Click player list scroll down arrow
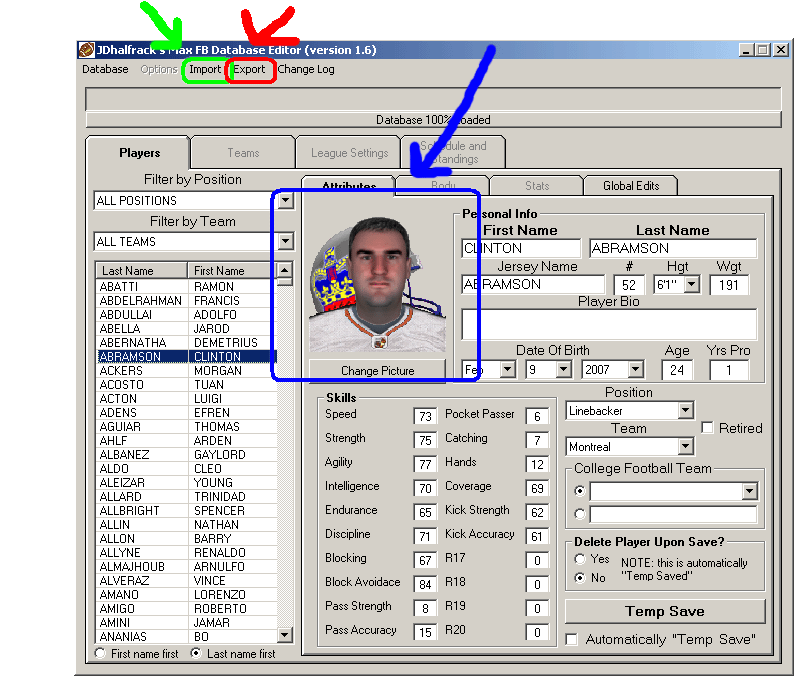 click(285, 634)
